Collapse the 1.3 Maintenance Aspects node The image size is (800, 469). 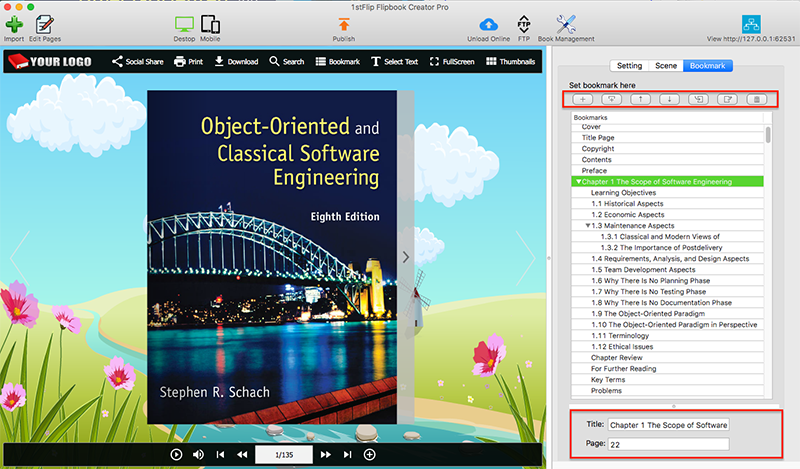(588, 226)
